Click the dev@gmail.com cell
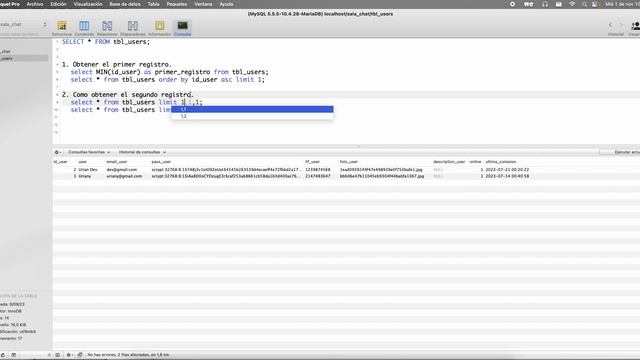Viewport: 640px width, 360px height. [122, 169]
